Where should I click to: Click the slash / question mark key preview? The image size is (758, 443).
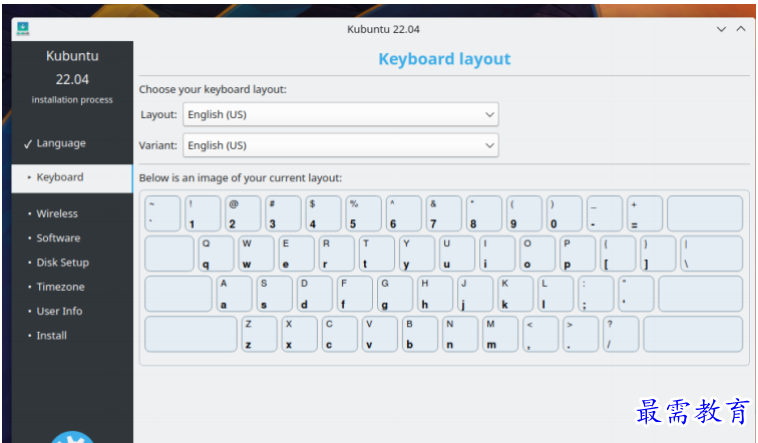pyautogui.click(x=620, y=334)
